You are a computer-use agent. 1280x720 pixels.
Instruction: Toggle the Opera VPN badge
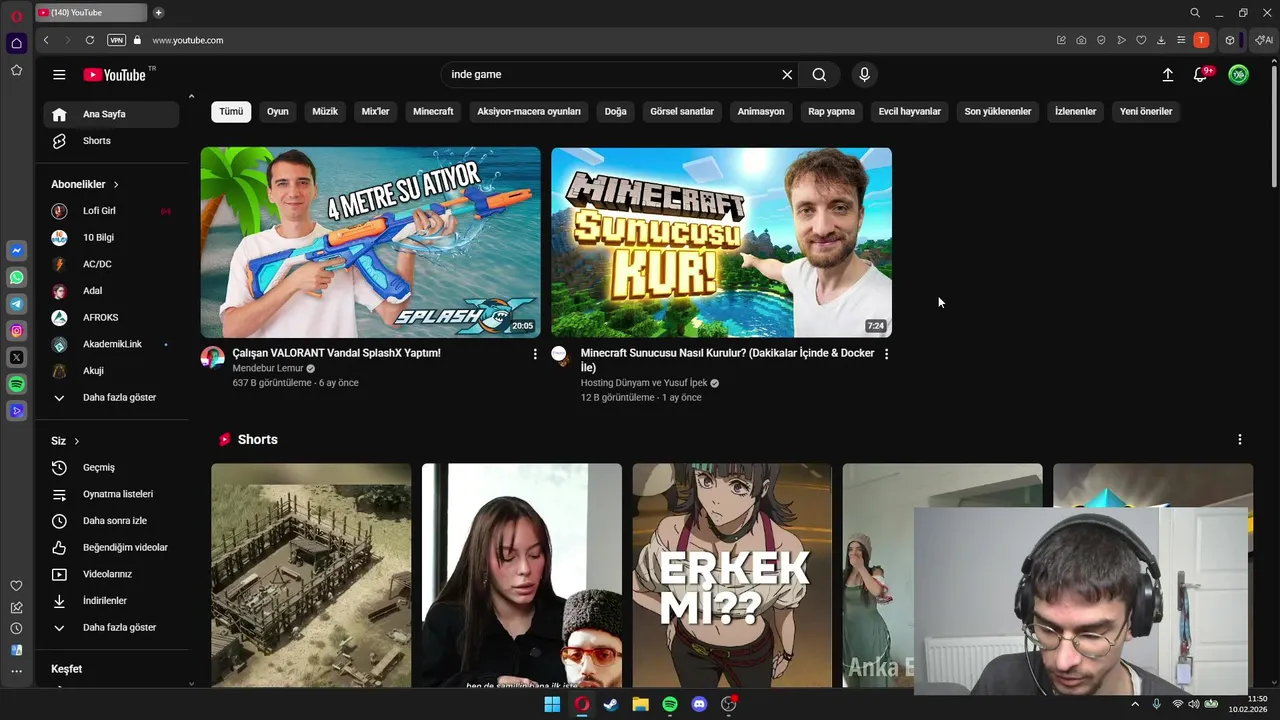pos(117,40)
